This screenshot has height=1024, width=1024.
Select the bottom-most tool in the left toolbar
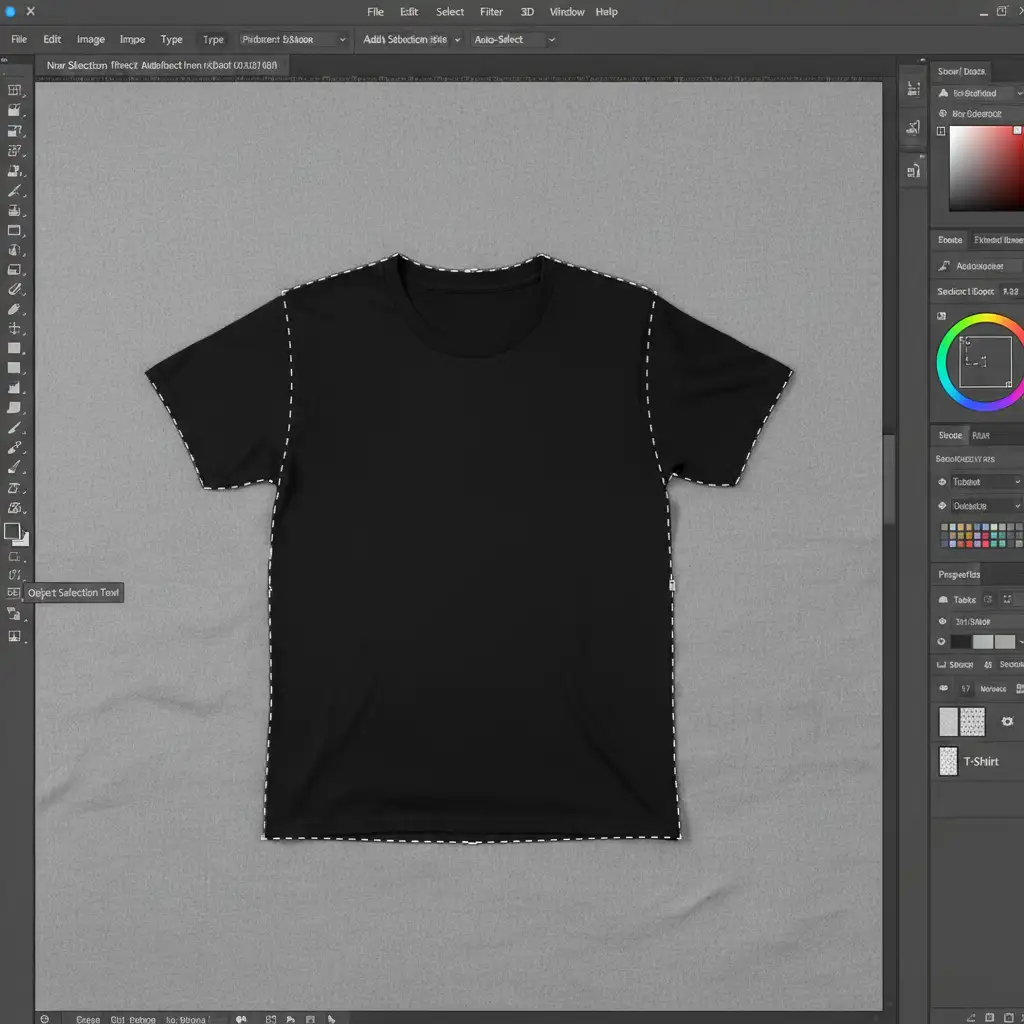click(x=14, y=636)
